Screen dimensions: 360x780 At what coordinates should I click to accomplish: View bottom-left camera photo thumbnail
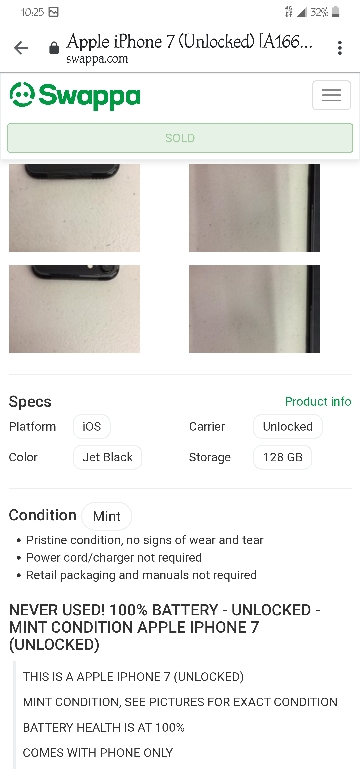click(x=75, y=309)
